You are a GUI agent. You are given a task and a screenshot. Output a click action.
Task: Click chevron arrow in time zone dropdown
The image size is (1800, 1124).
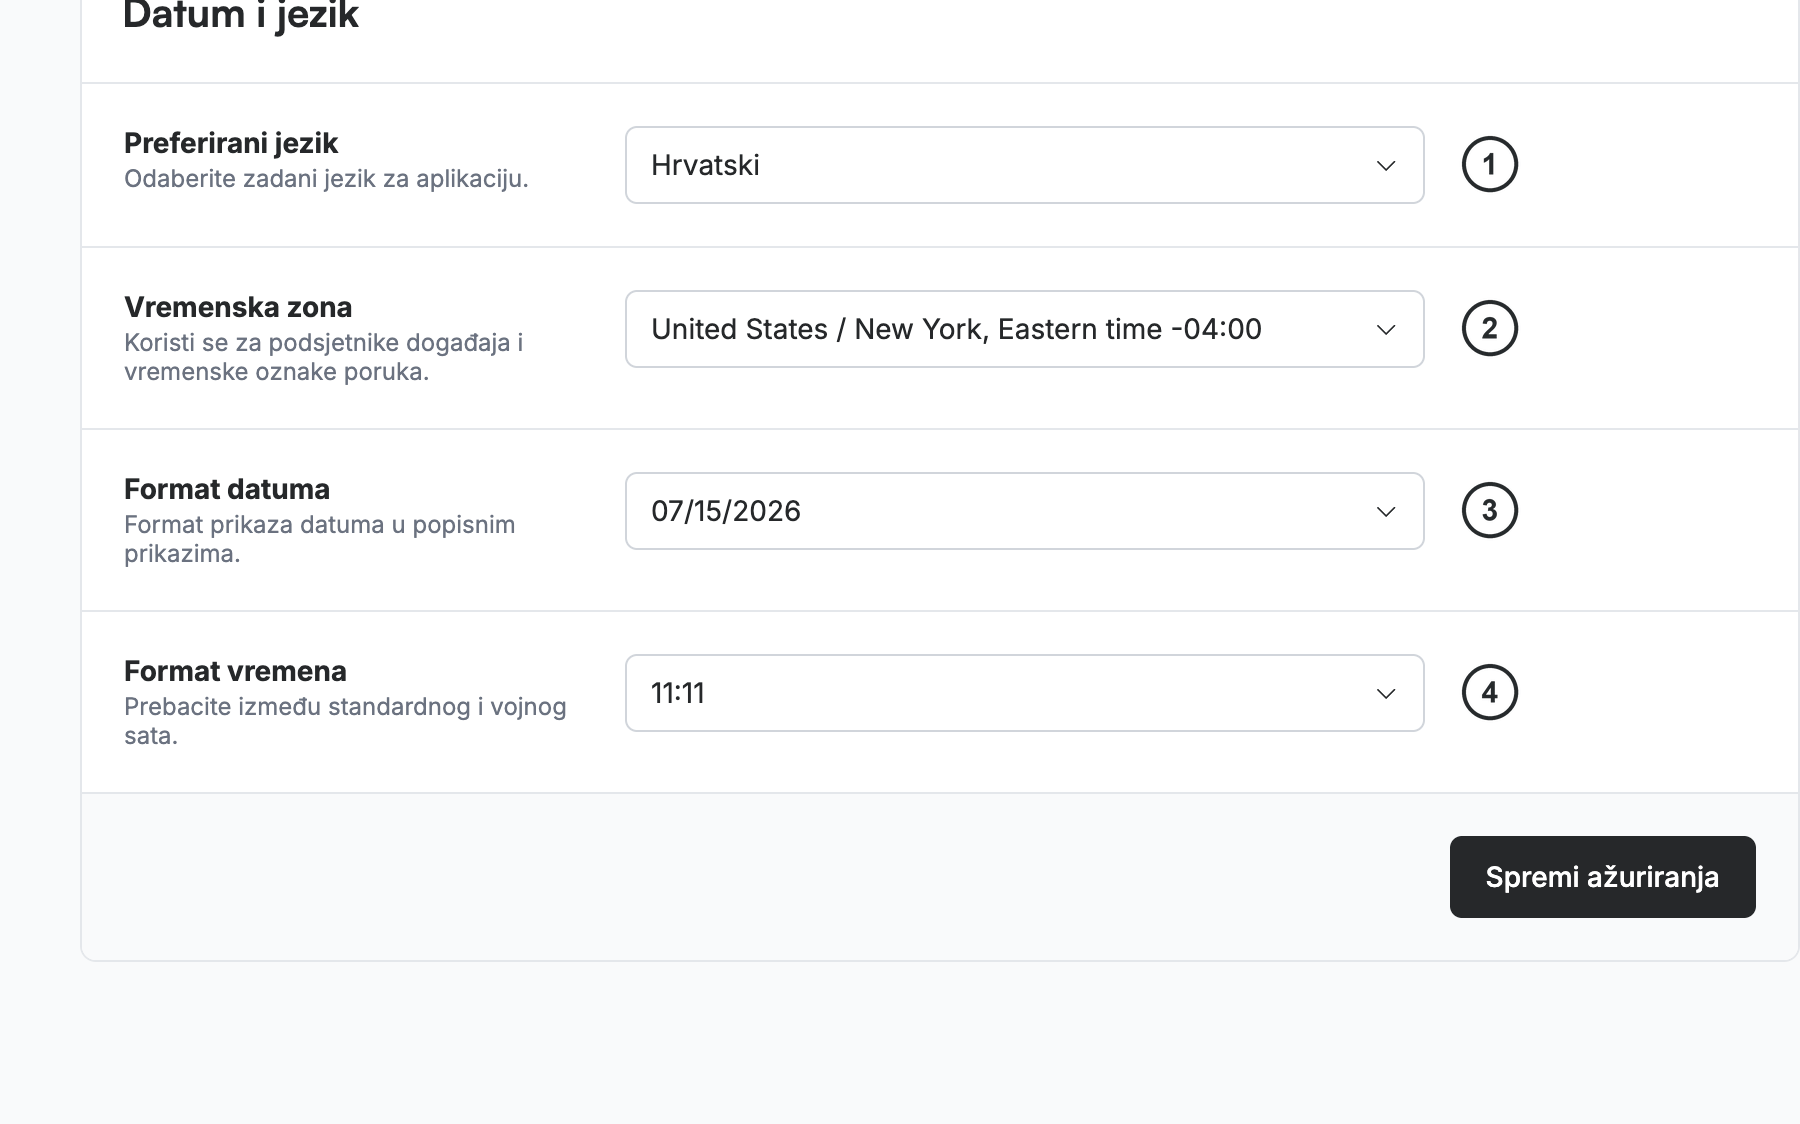[x=1386, y=330]
